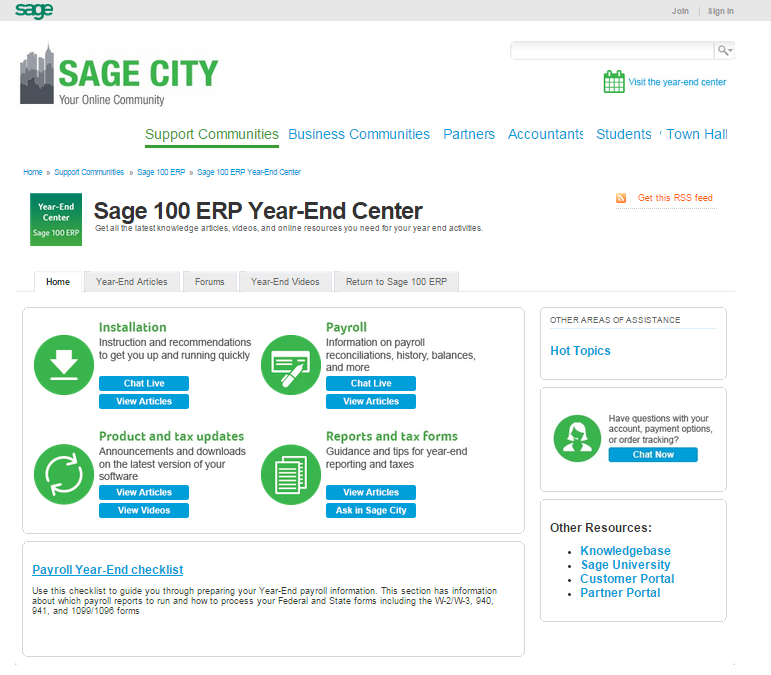
Task: Click View Articles under Reports and tax forms
Action: point(371,493)
